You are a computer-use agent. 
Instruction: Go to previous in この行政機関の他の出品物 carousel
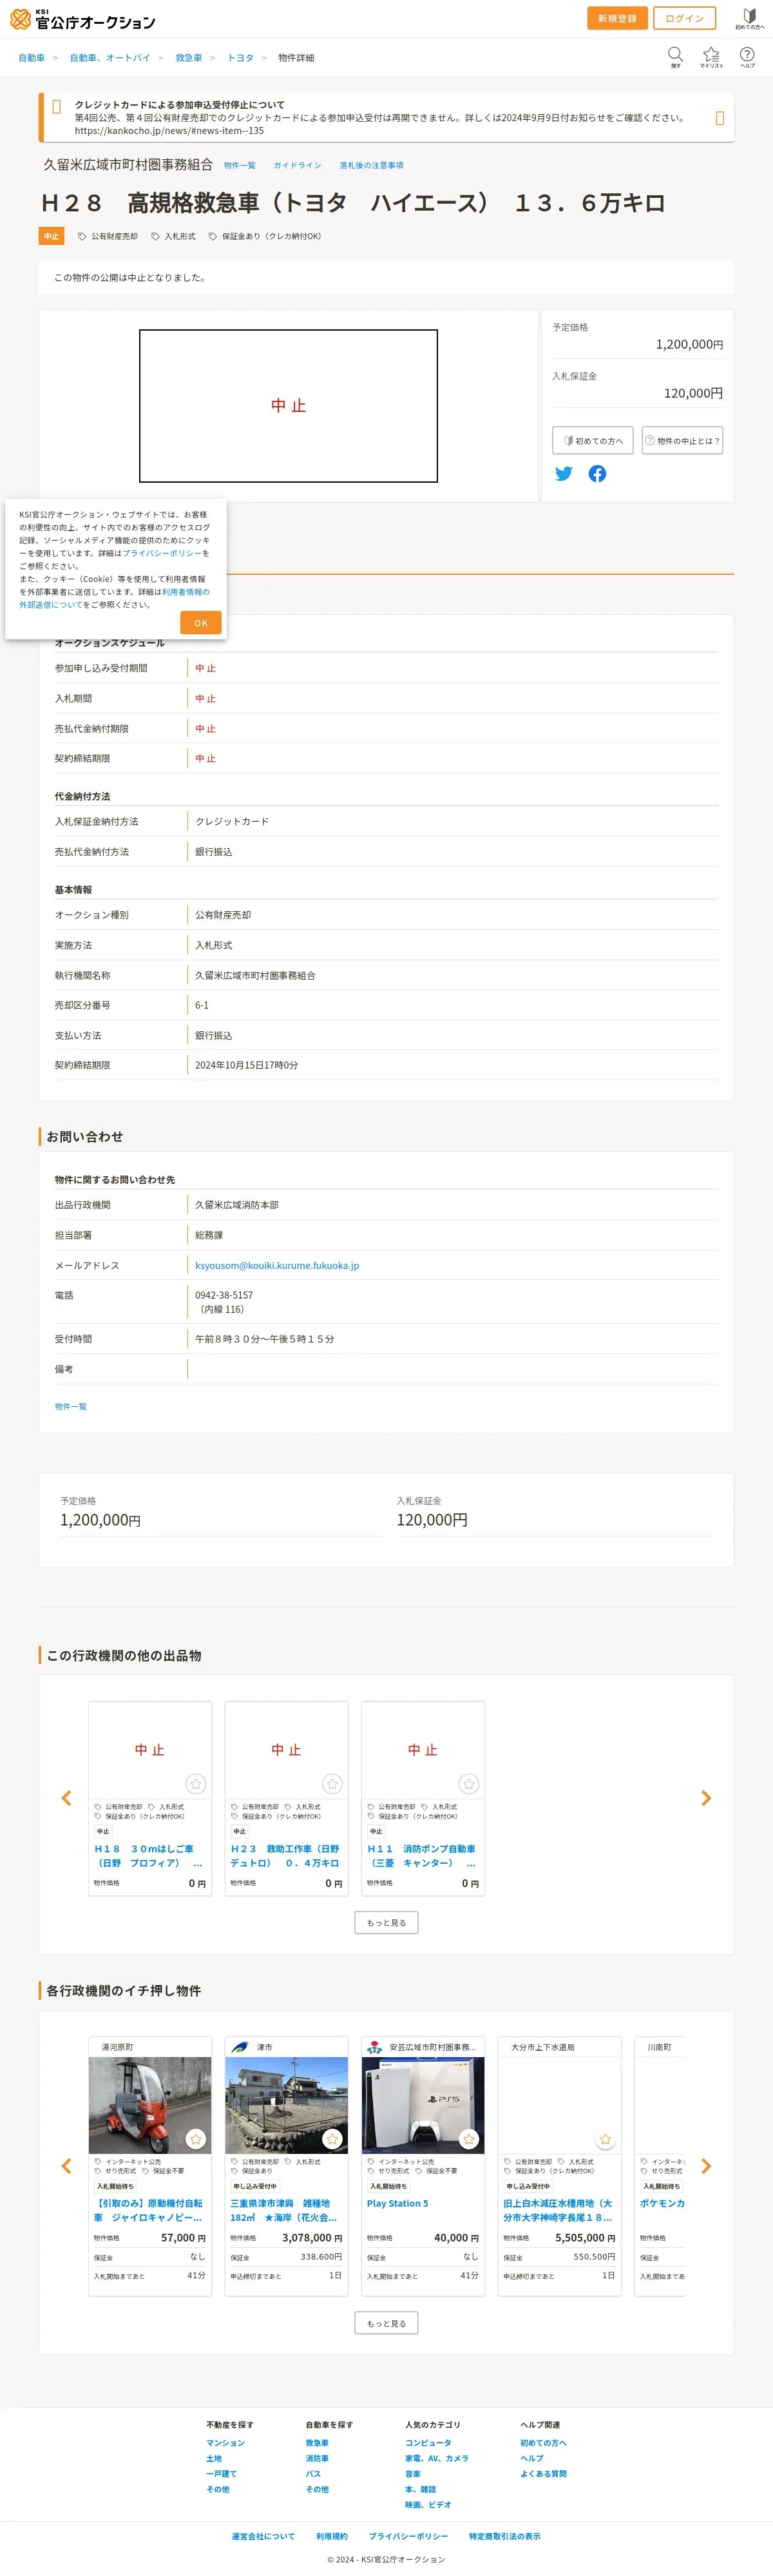coord(67,1798)
